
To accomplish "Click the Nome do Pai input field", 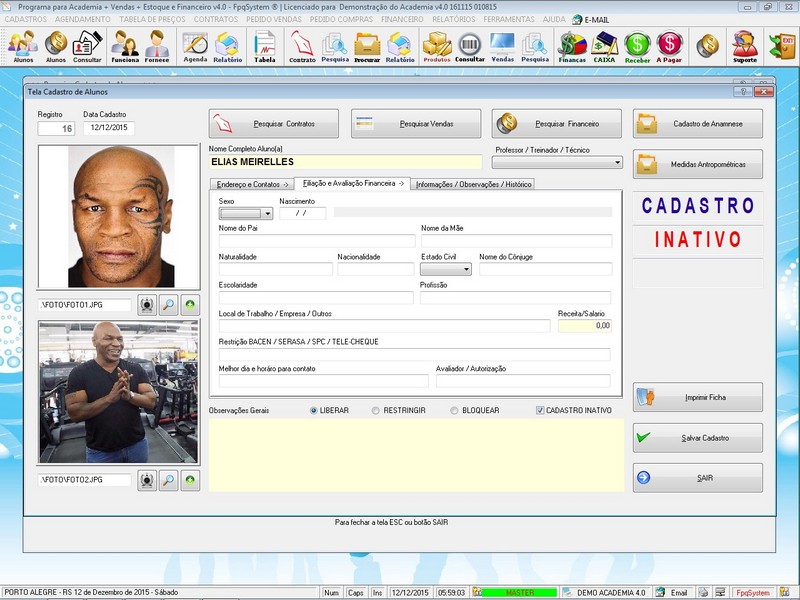I will coord(316,241).
